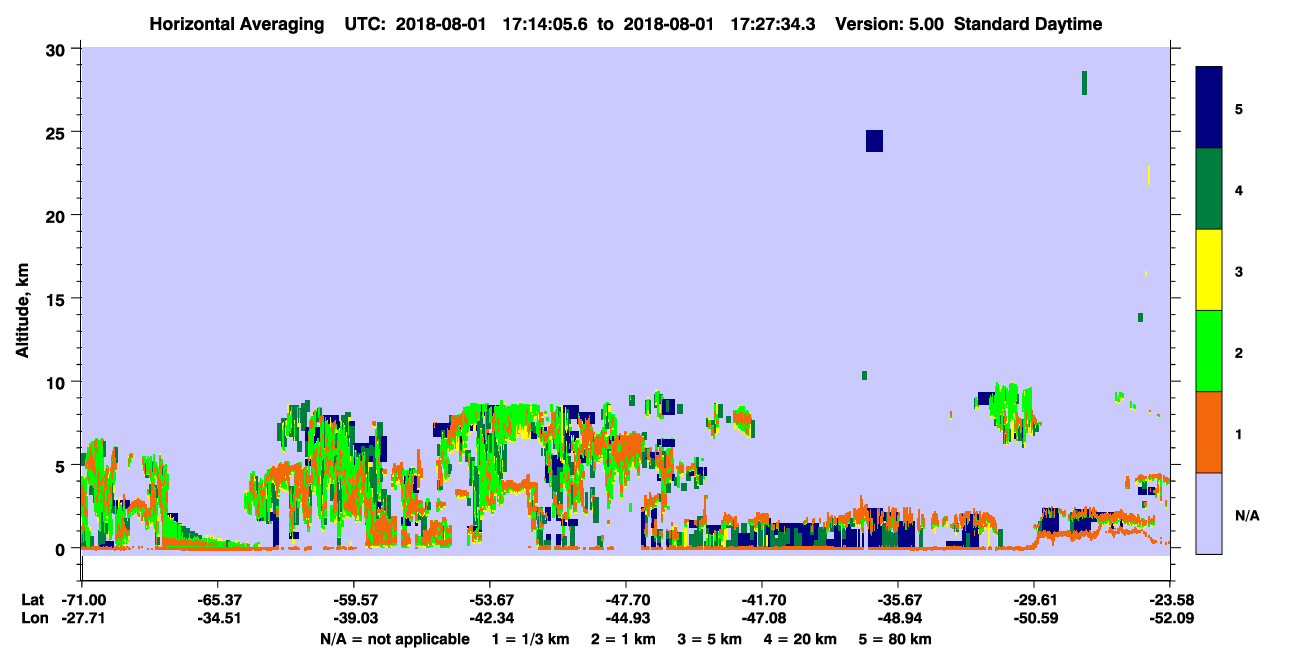This screenshot has width=1300, height=667.
Task: Click latitude value -53.67
Action: pos(490,600)
